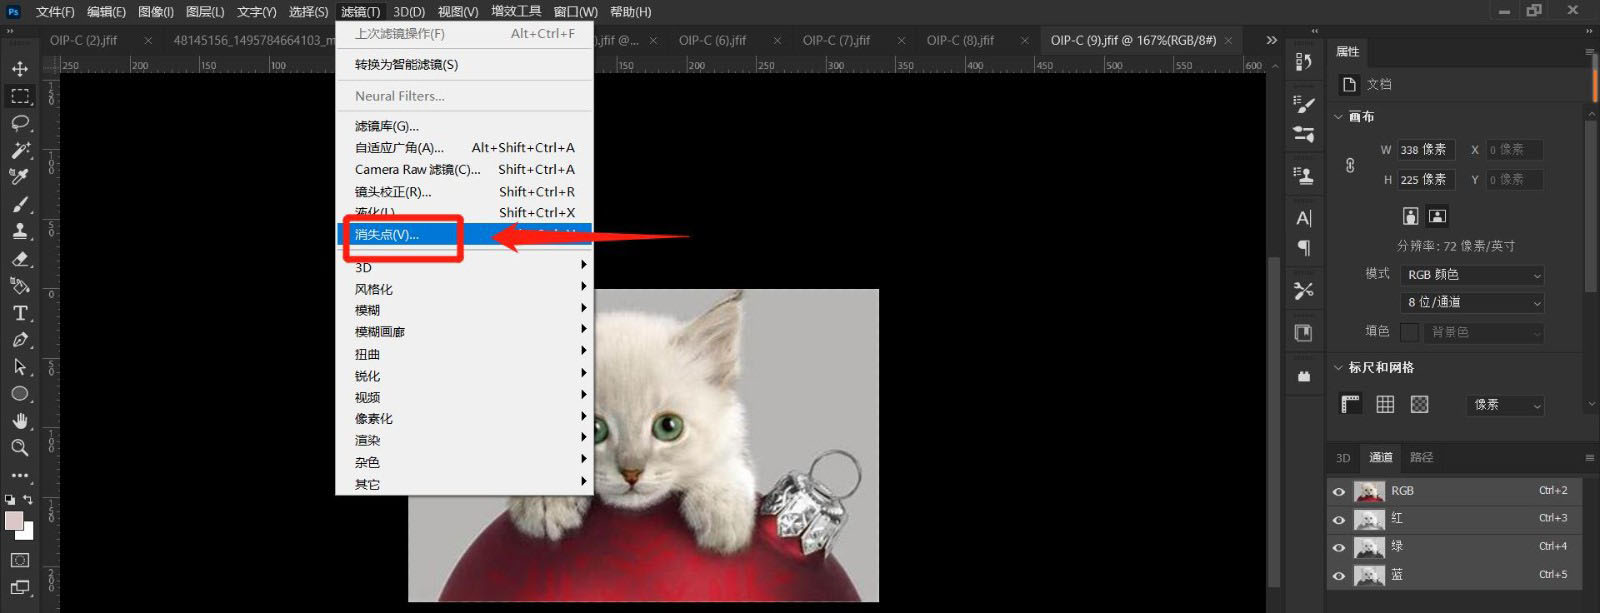Select the Rectangular Marquee tool
This screenshot has width=1600, height=613.
tap(19, 96)
